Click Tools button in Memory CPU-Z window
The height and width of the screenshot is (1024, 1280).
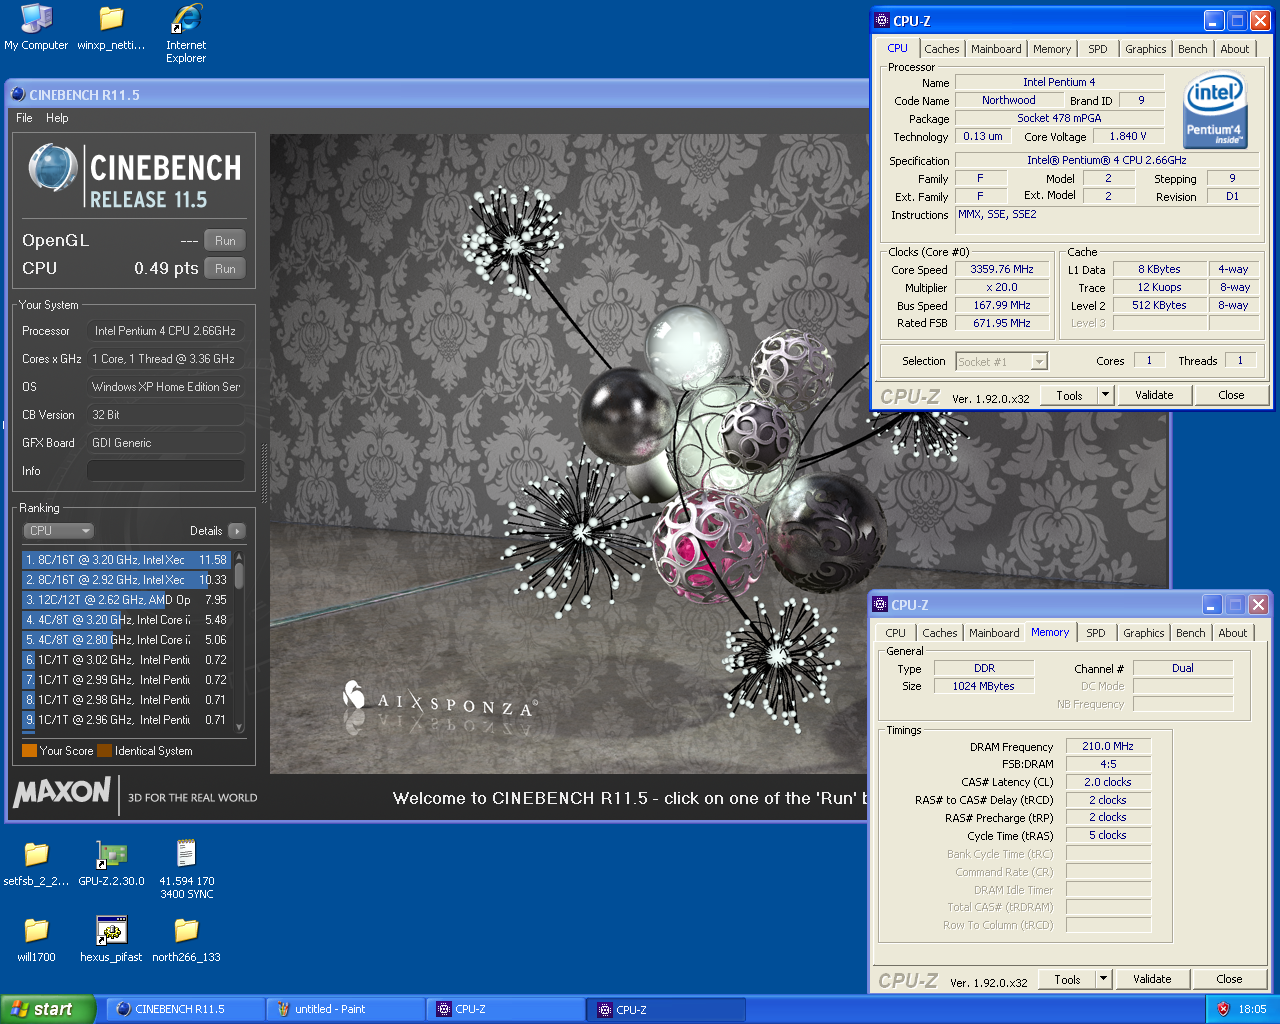1067,979
